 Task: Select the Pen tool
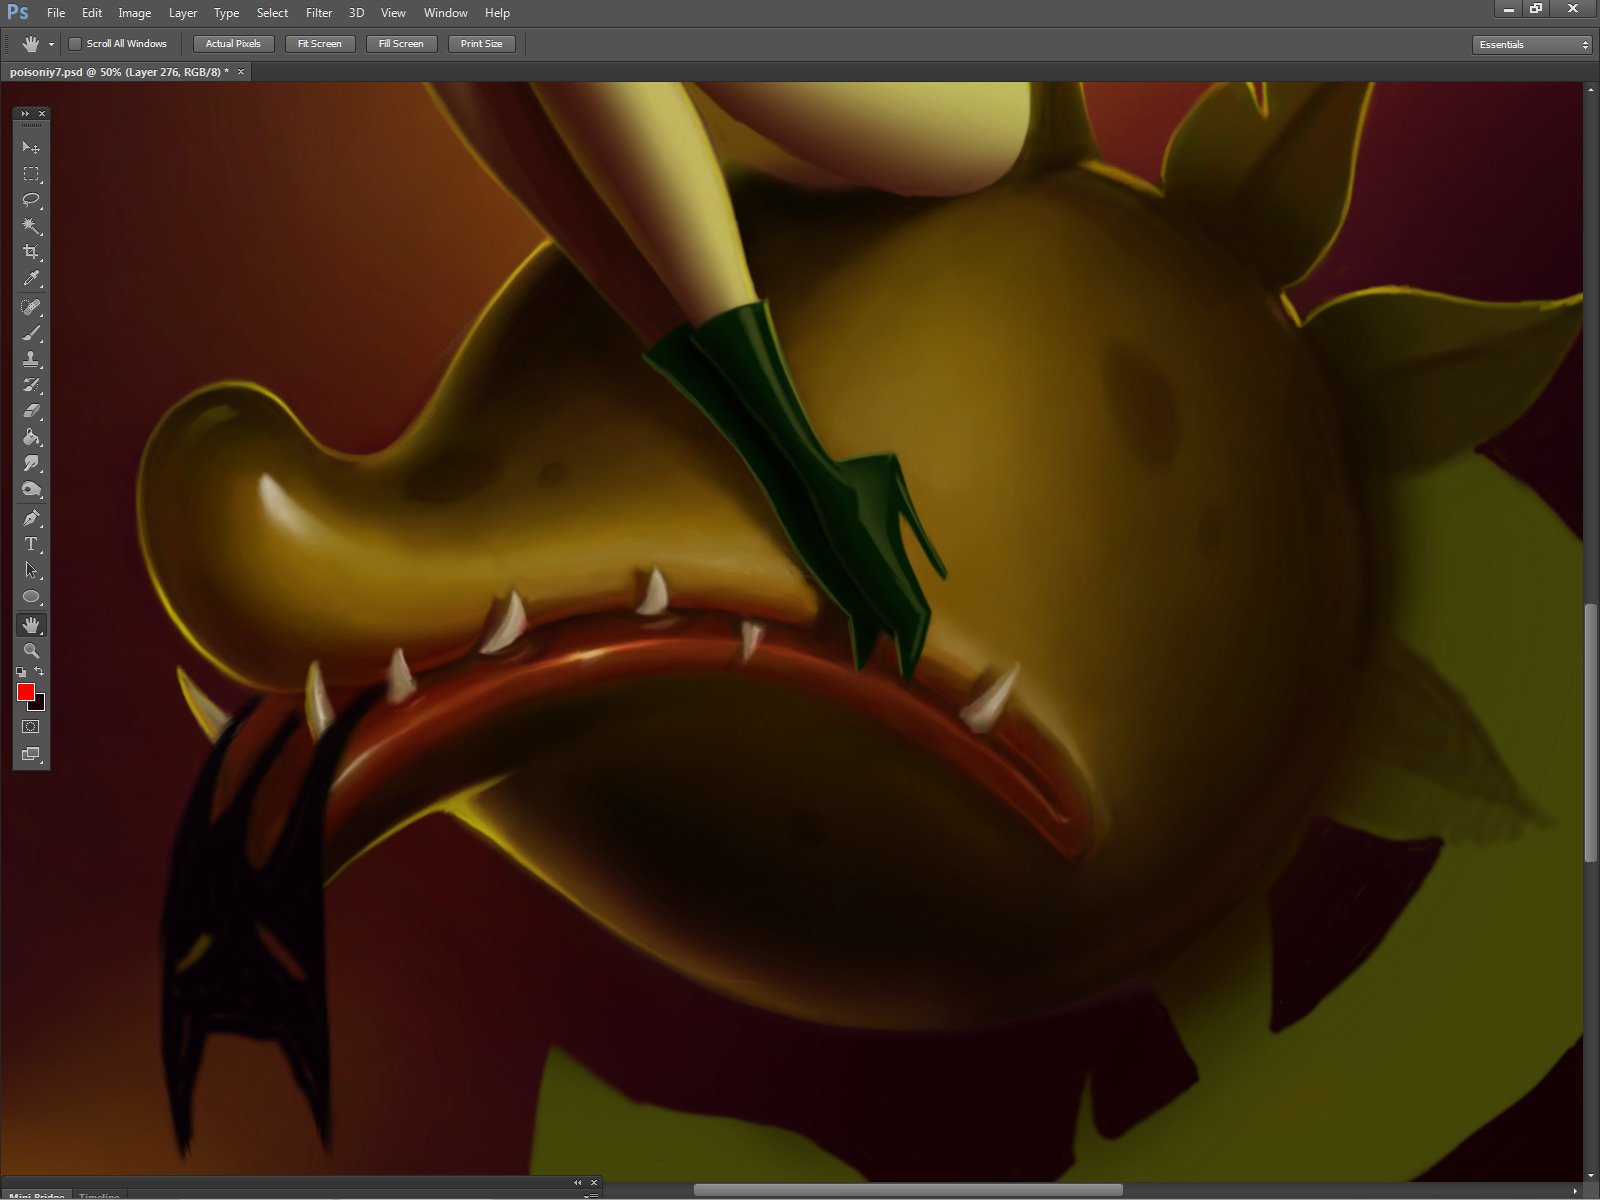[31, 518]
